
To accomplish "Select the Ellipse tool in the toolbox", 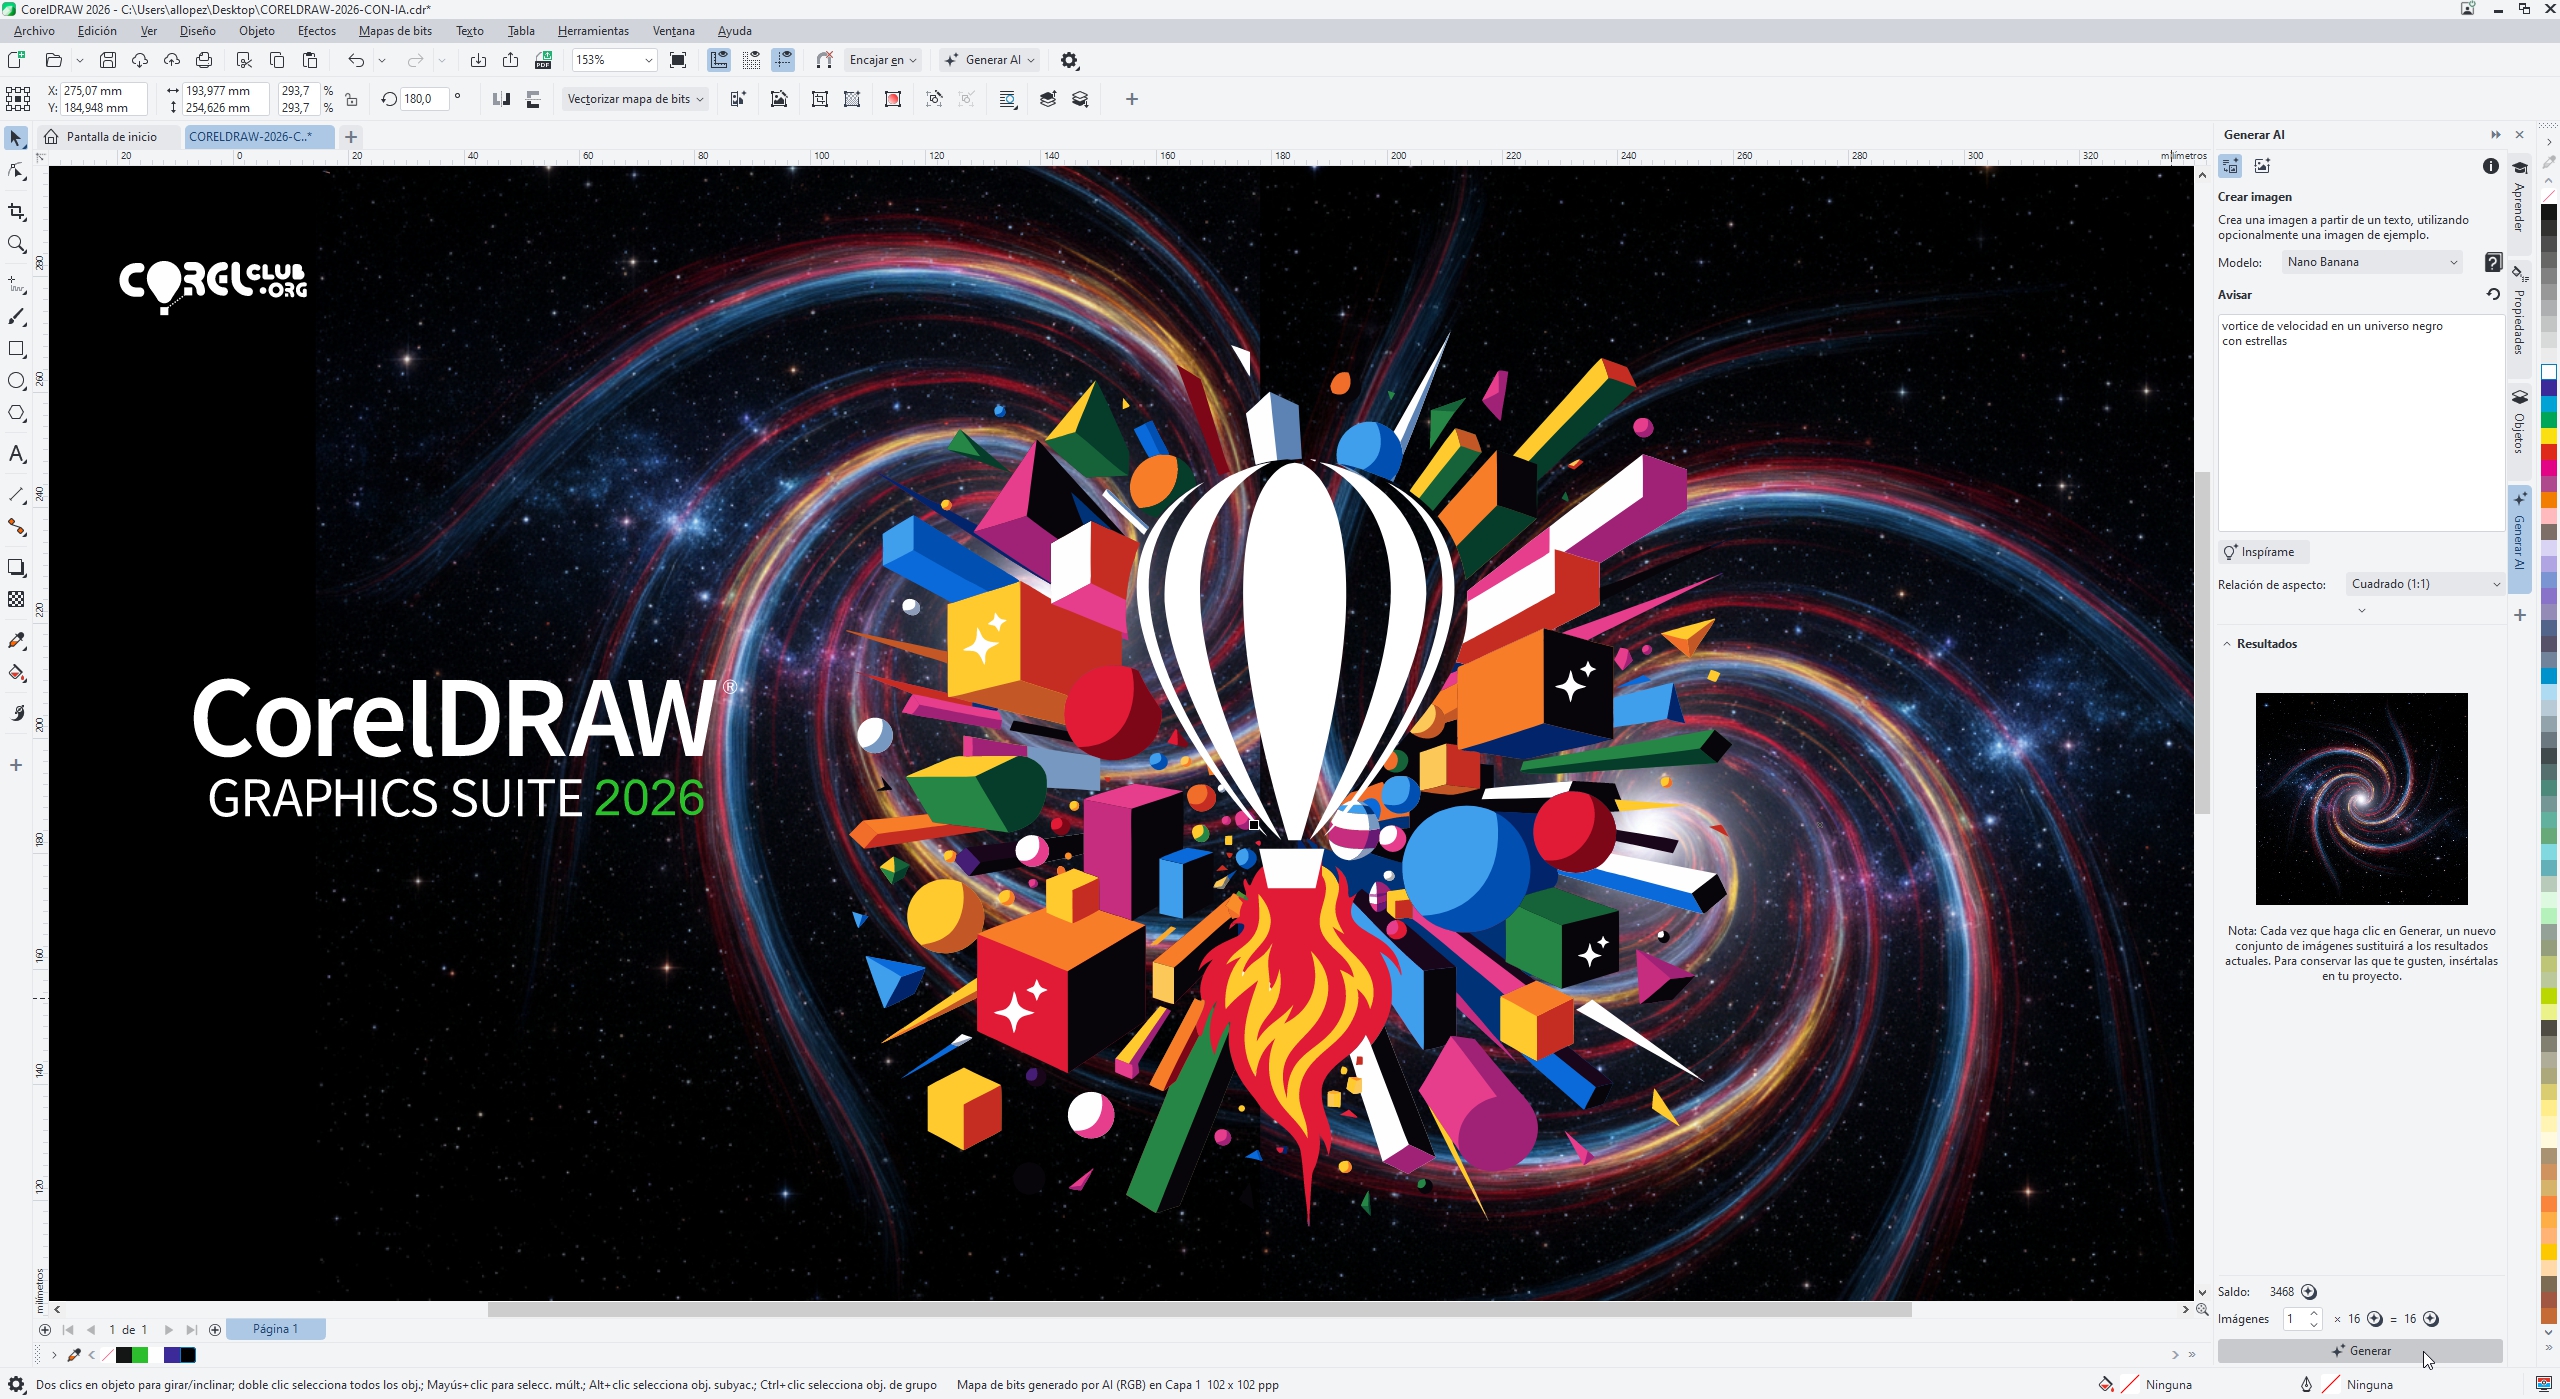I will pyautogui.click(x=16, y=381).
